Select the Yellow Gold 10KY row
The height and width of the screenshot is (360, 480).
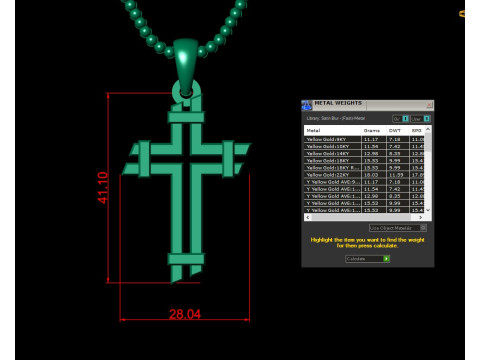(364, 146)
